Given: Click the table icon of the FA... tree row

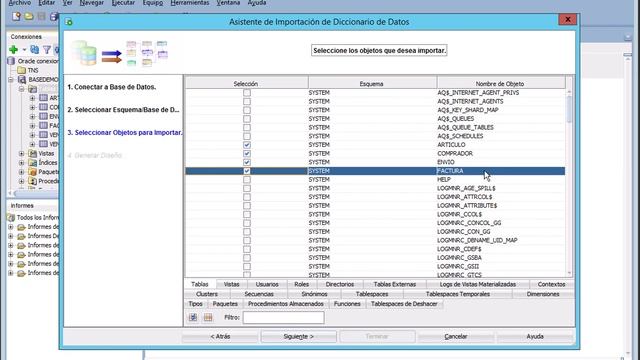Looking at the screenshot, I should [x=43, y=125].
